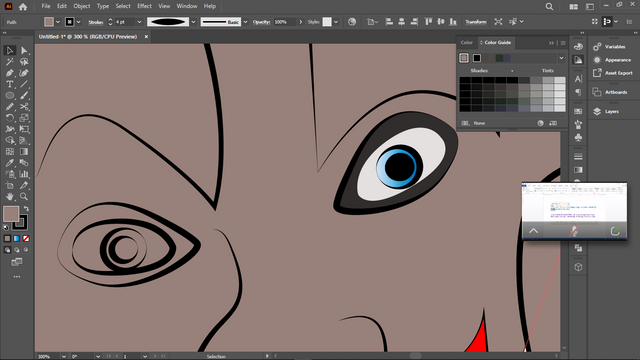The width and height of the screenshot is (640, 360).
Task: Toggle muted microphone in overlay window
Action: point(574,231)
